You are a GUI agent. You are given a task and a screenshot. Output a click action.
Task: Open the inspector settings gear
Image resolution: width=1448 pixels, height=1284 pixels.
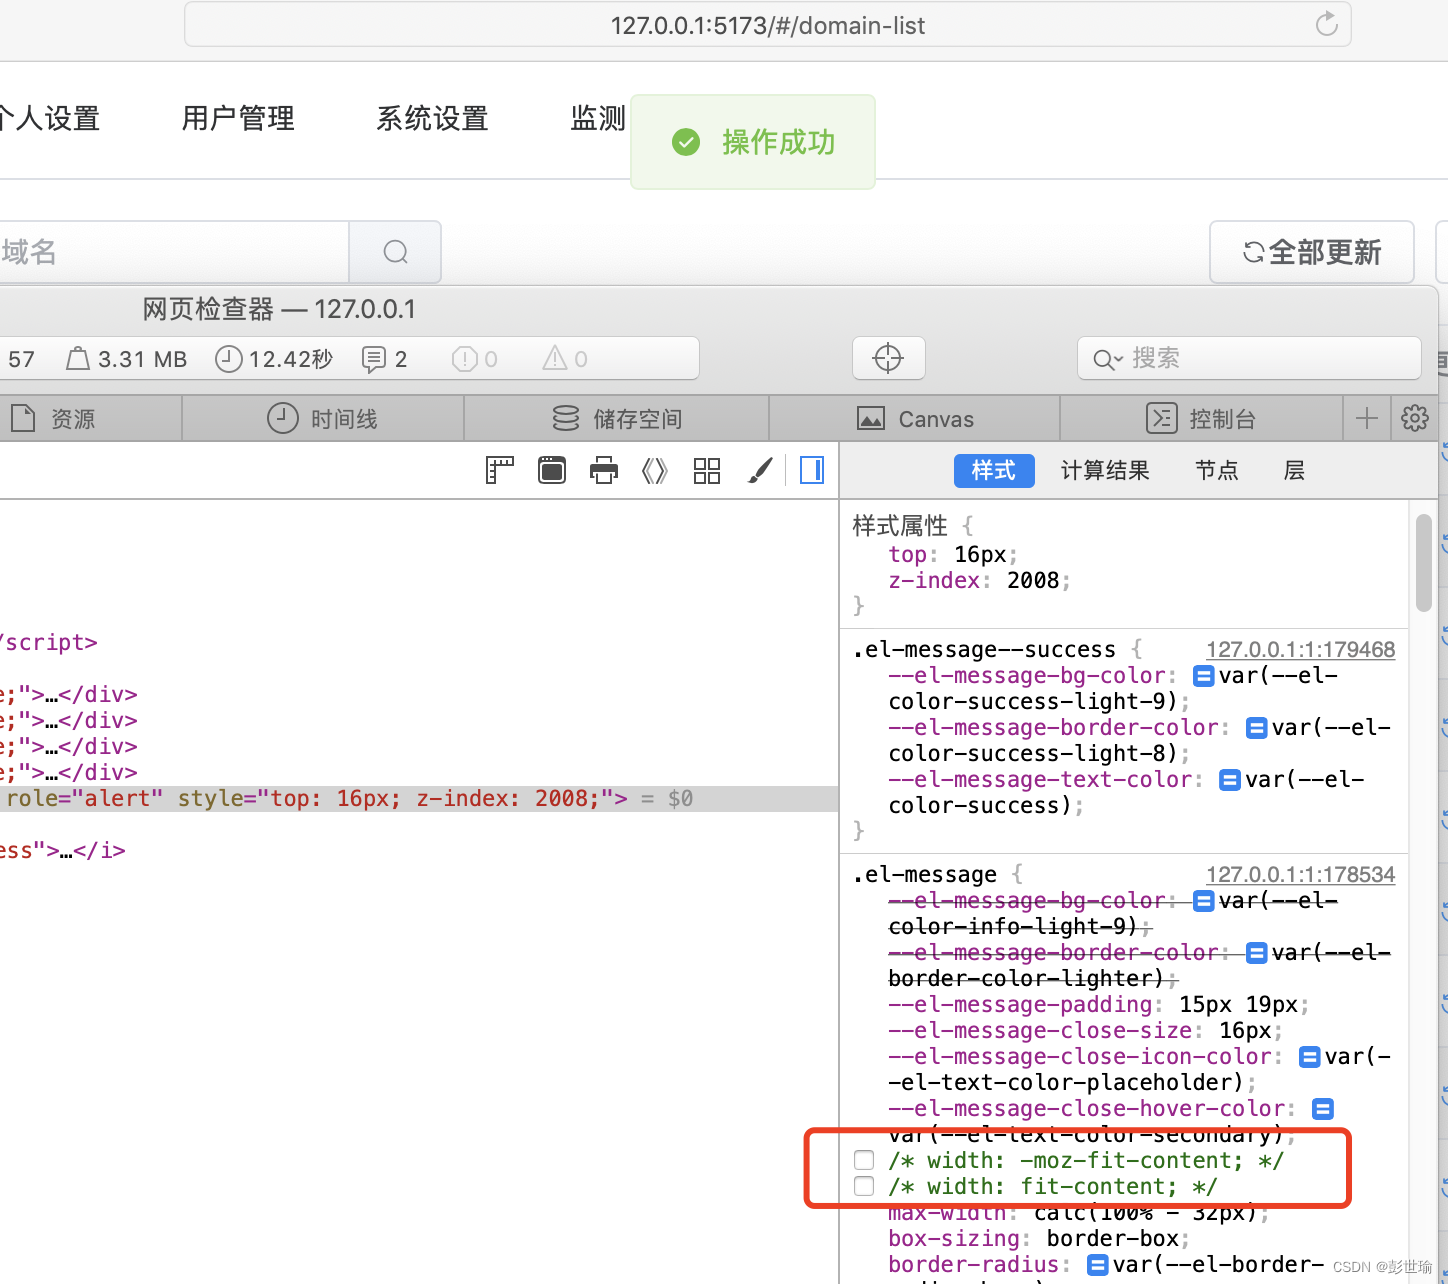pyautogui.click(x=1414, y=418)
